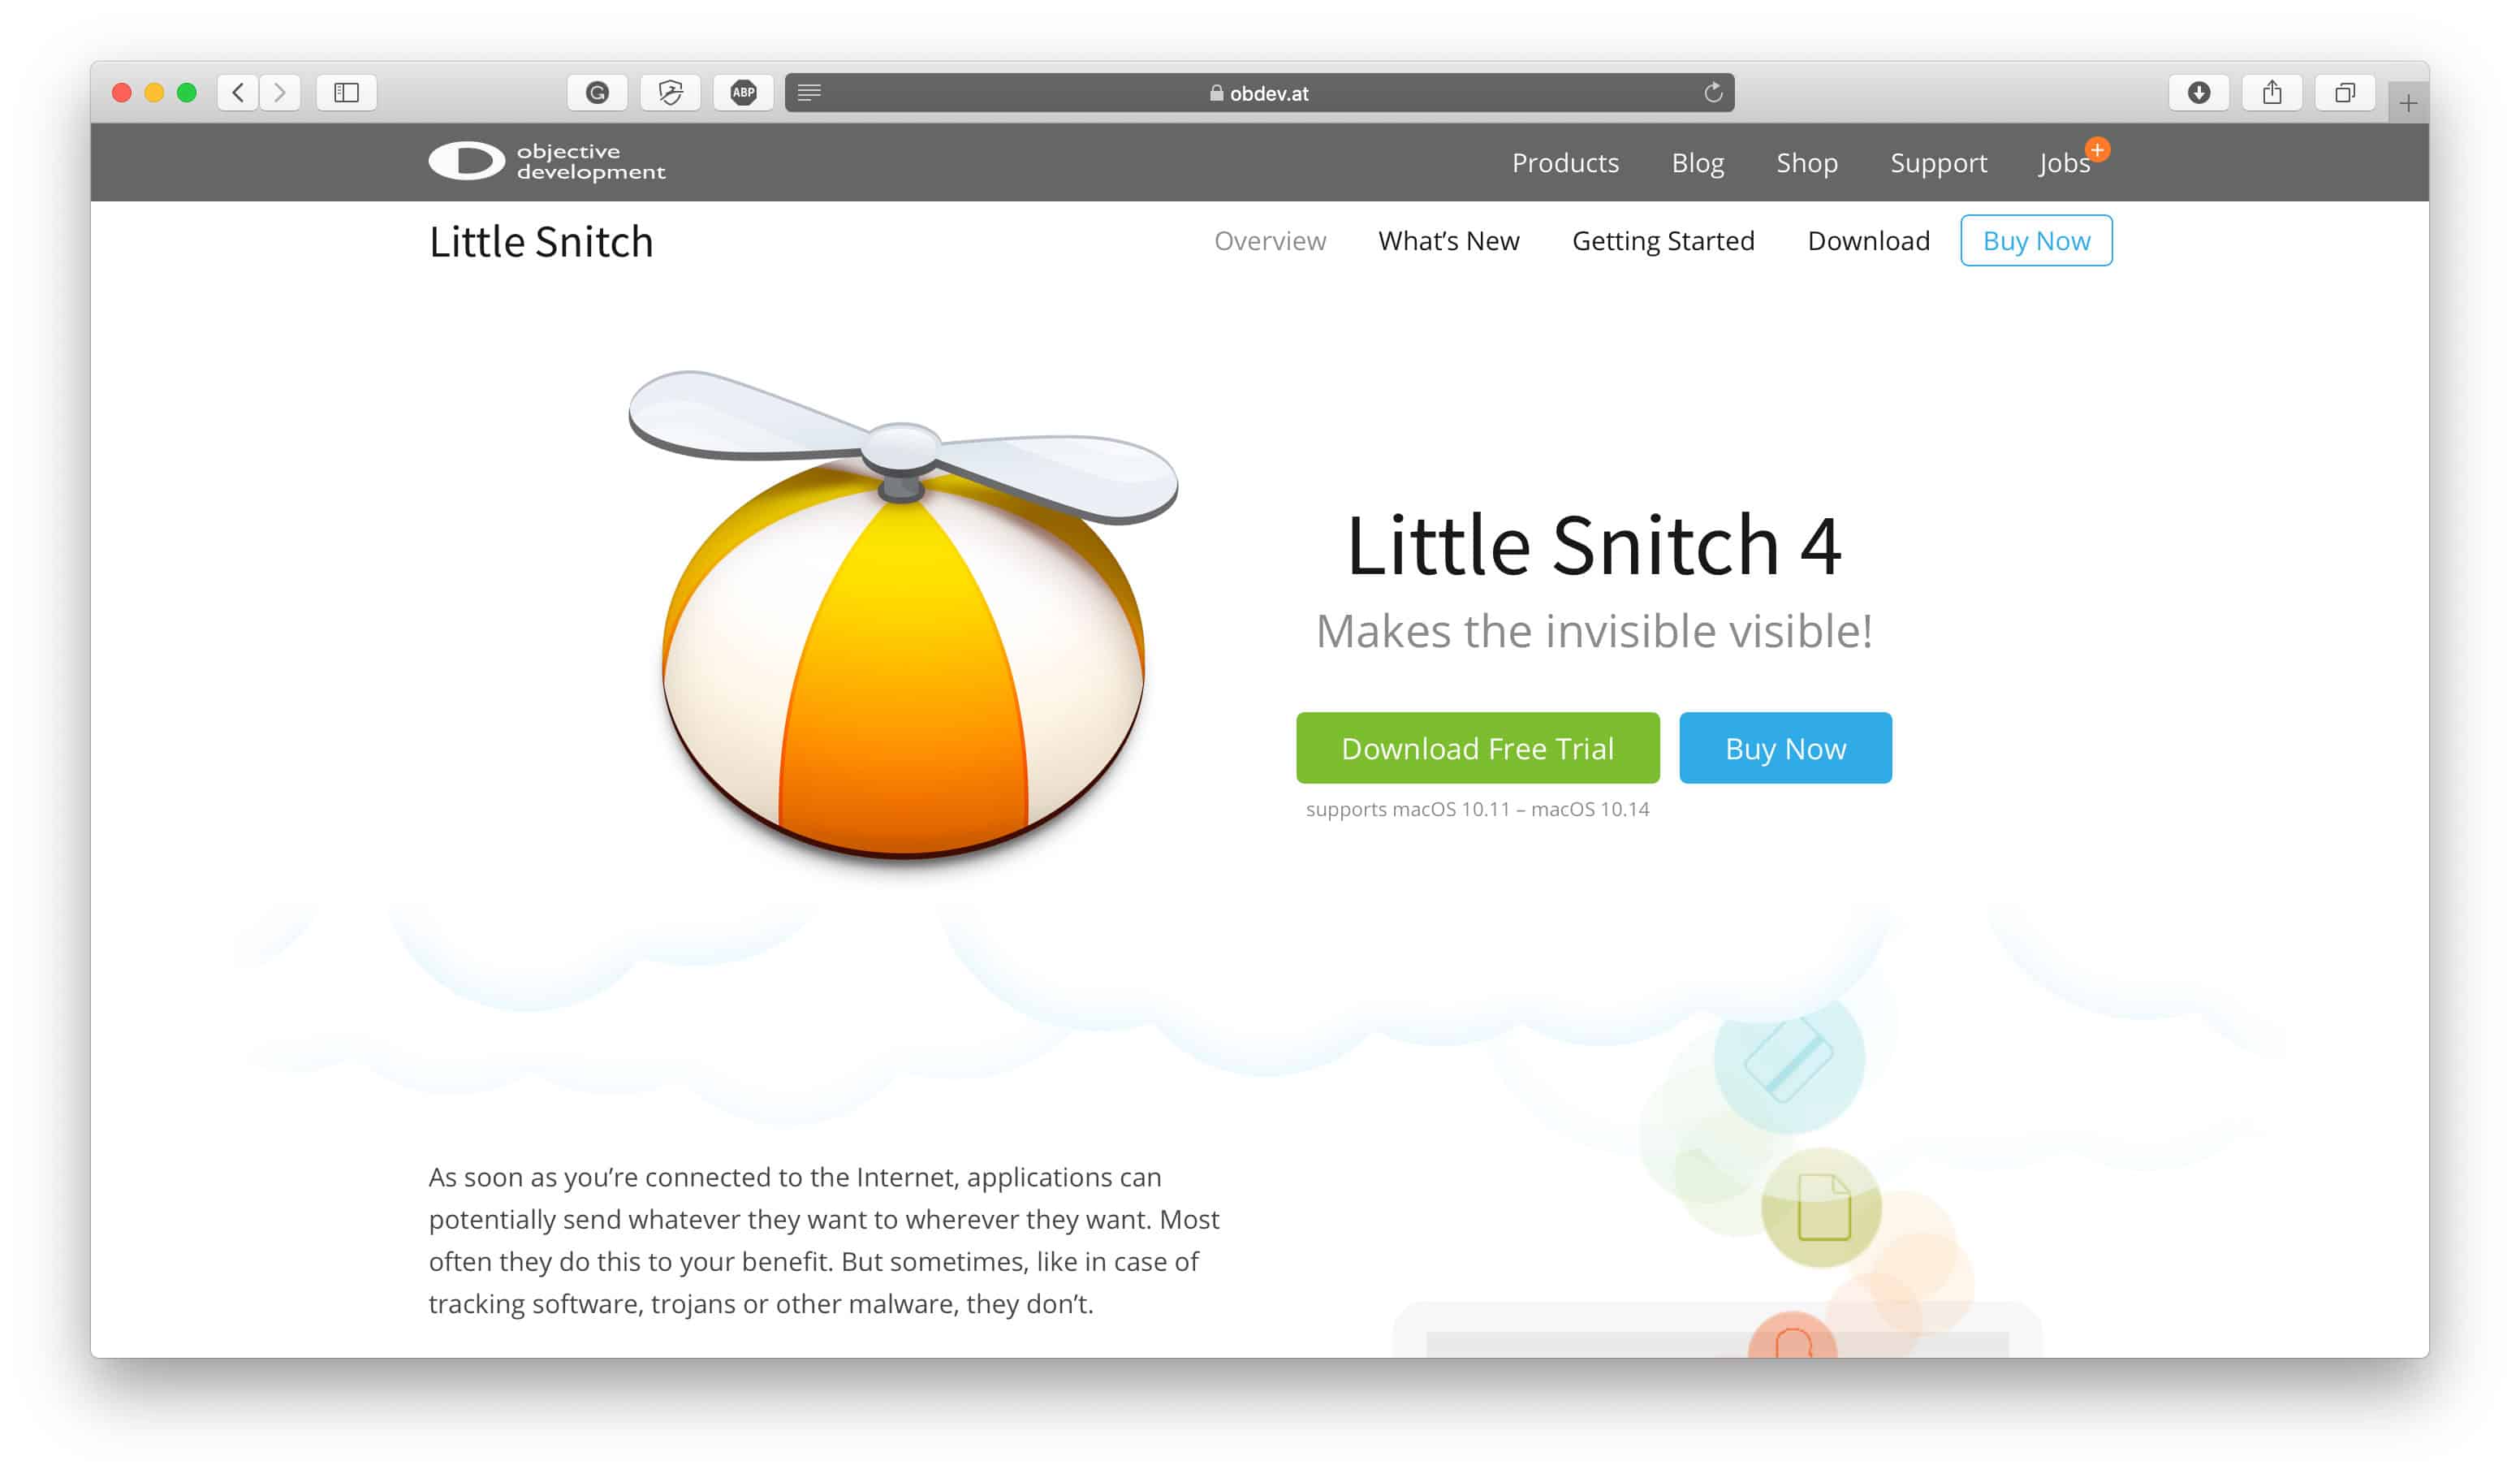
Task: Click the Download navigation link
Action: coord(1870,241)
